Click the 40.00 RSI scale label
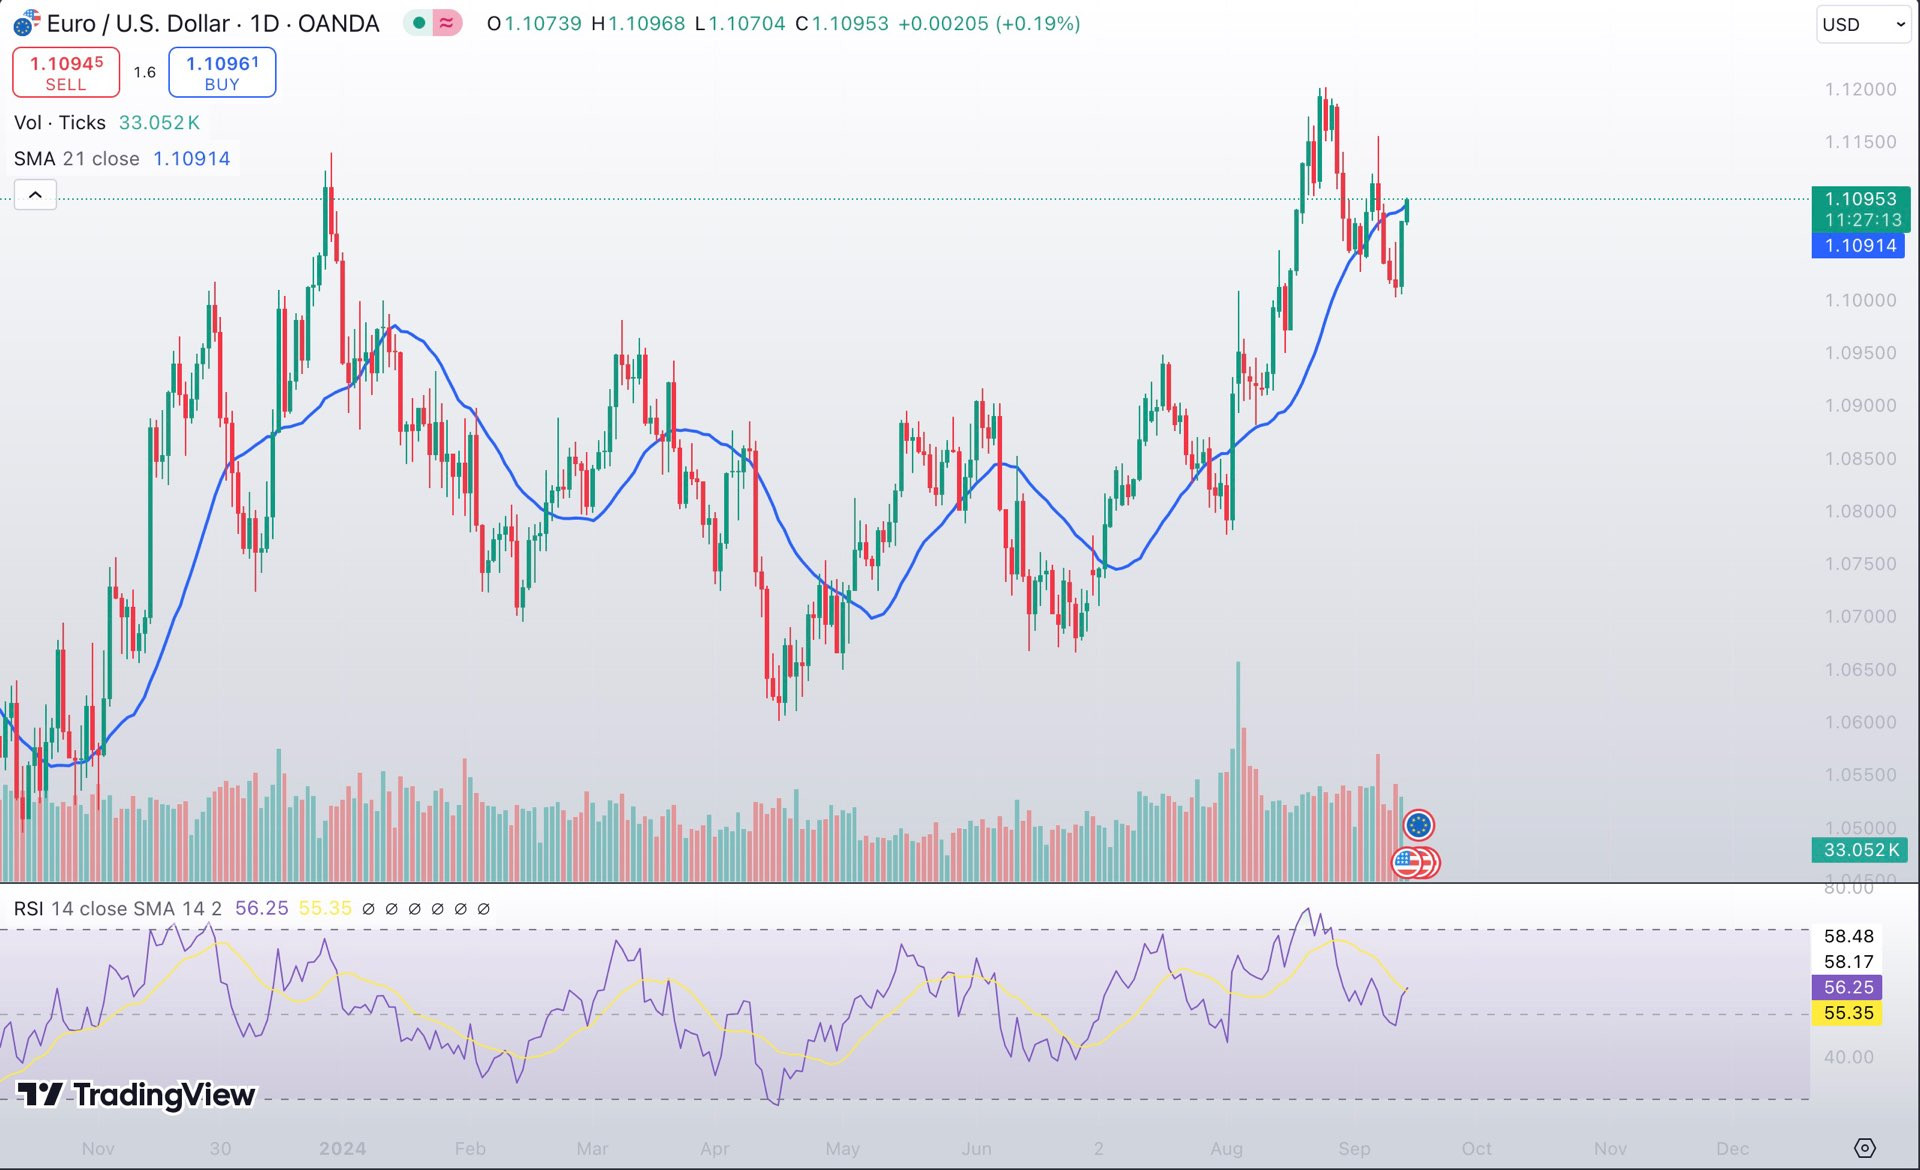 tap(1848, 1056)
